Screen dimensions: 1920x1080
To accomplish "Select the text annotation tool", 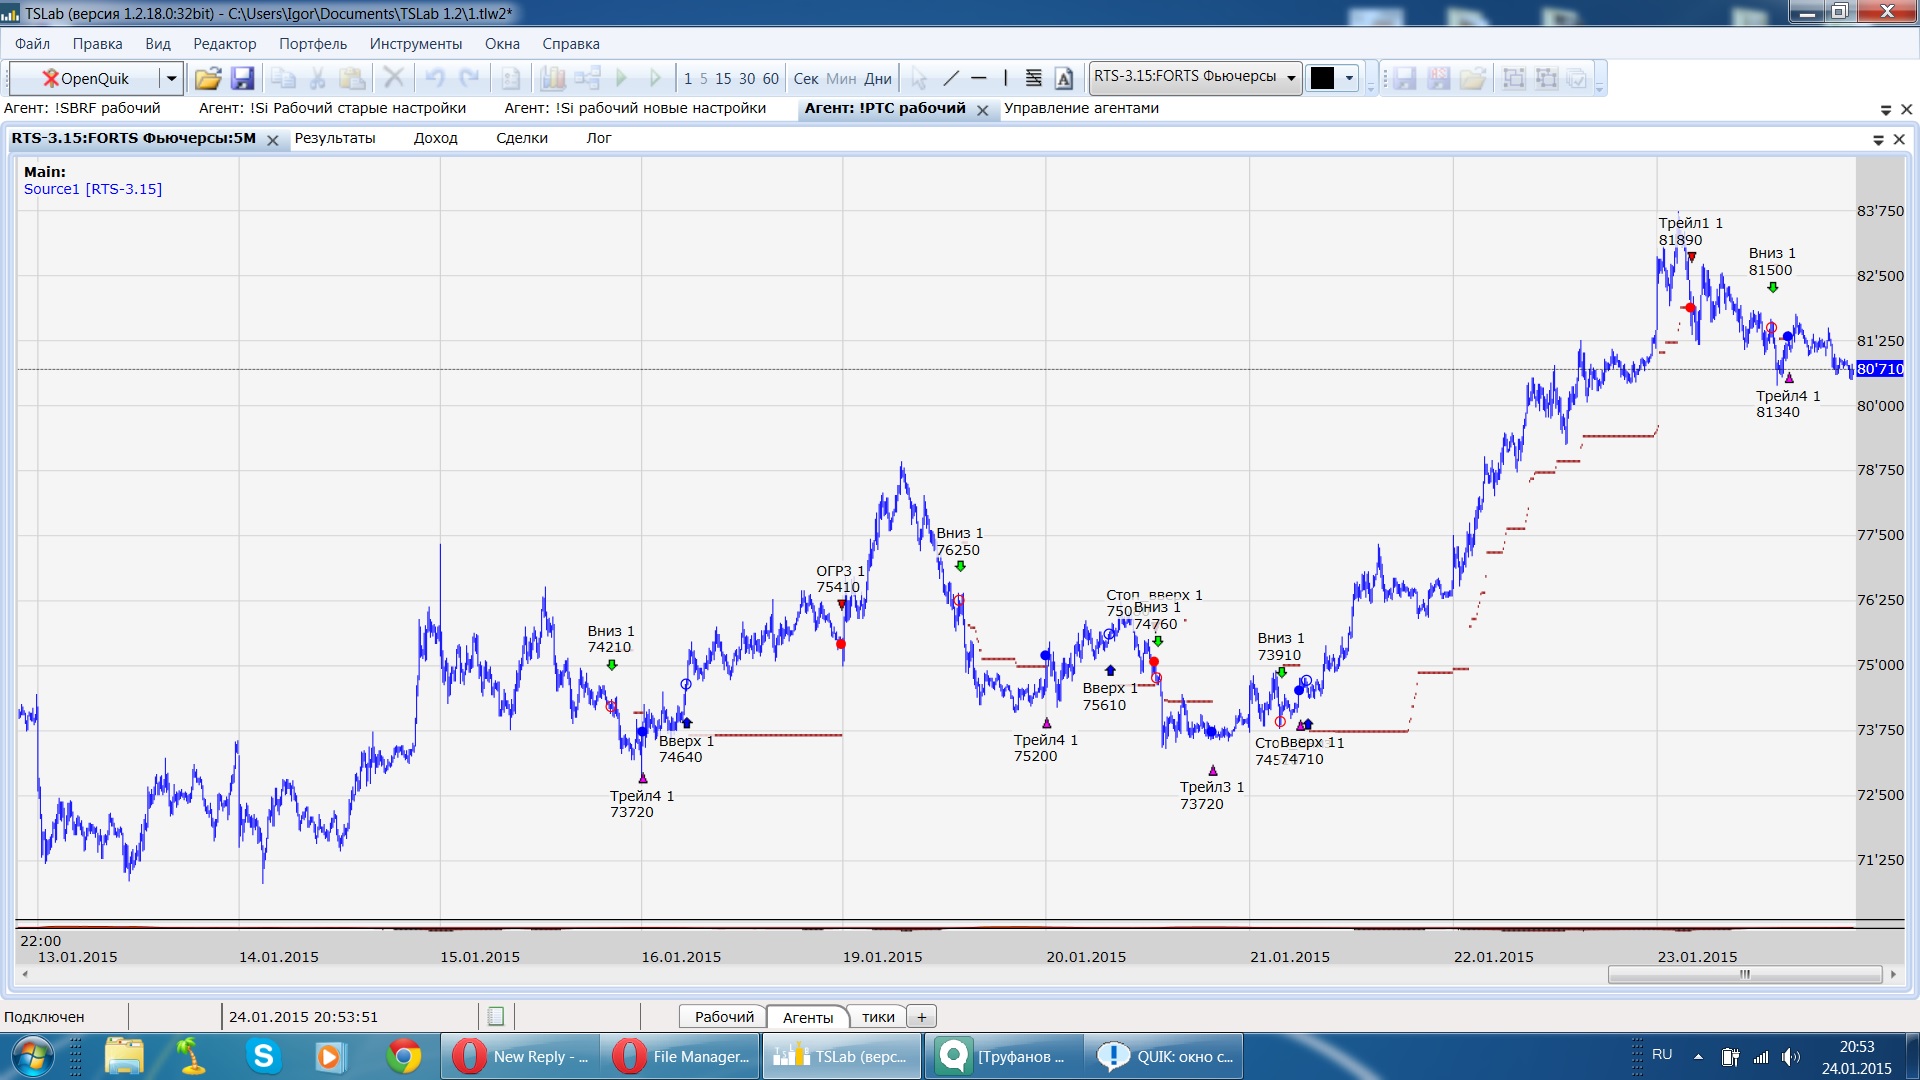I will coord(1064,78).
